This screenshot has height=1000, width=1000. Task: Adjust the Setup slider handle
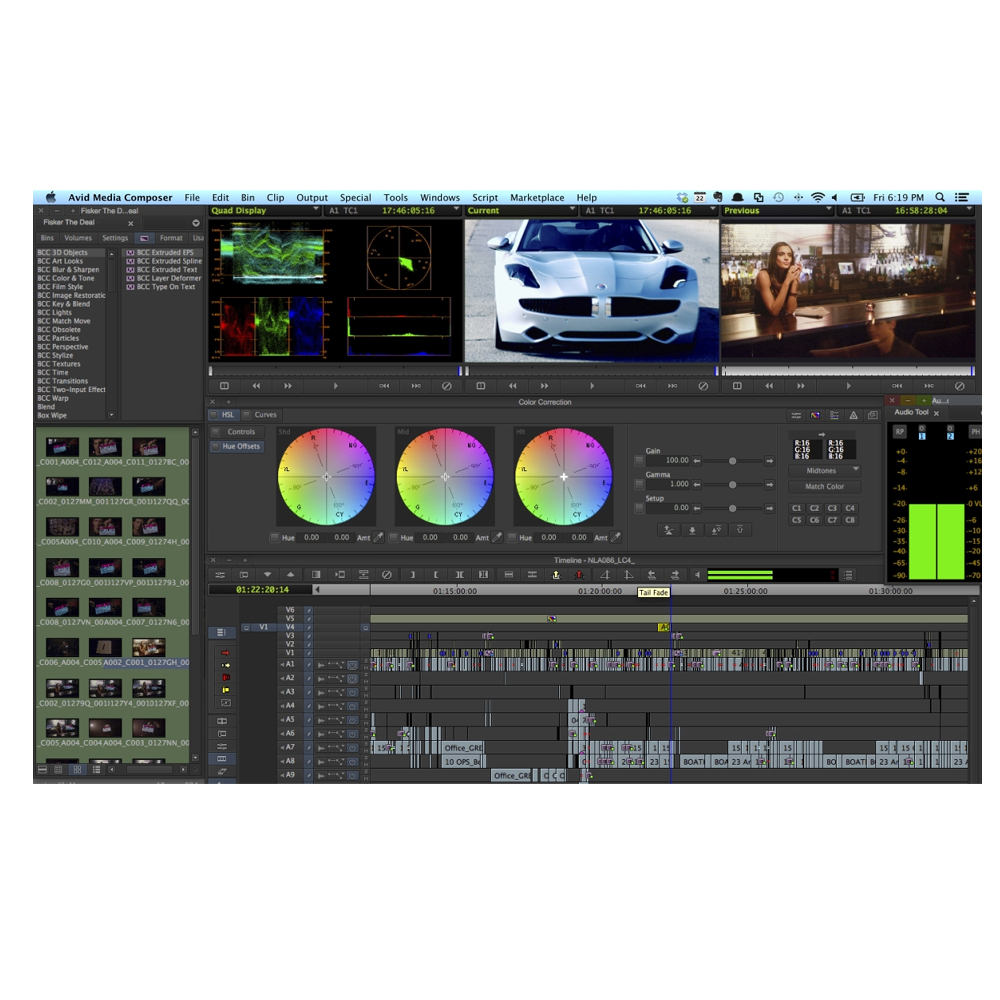733,508
